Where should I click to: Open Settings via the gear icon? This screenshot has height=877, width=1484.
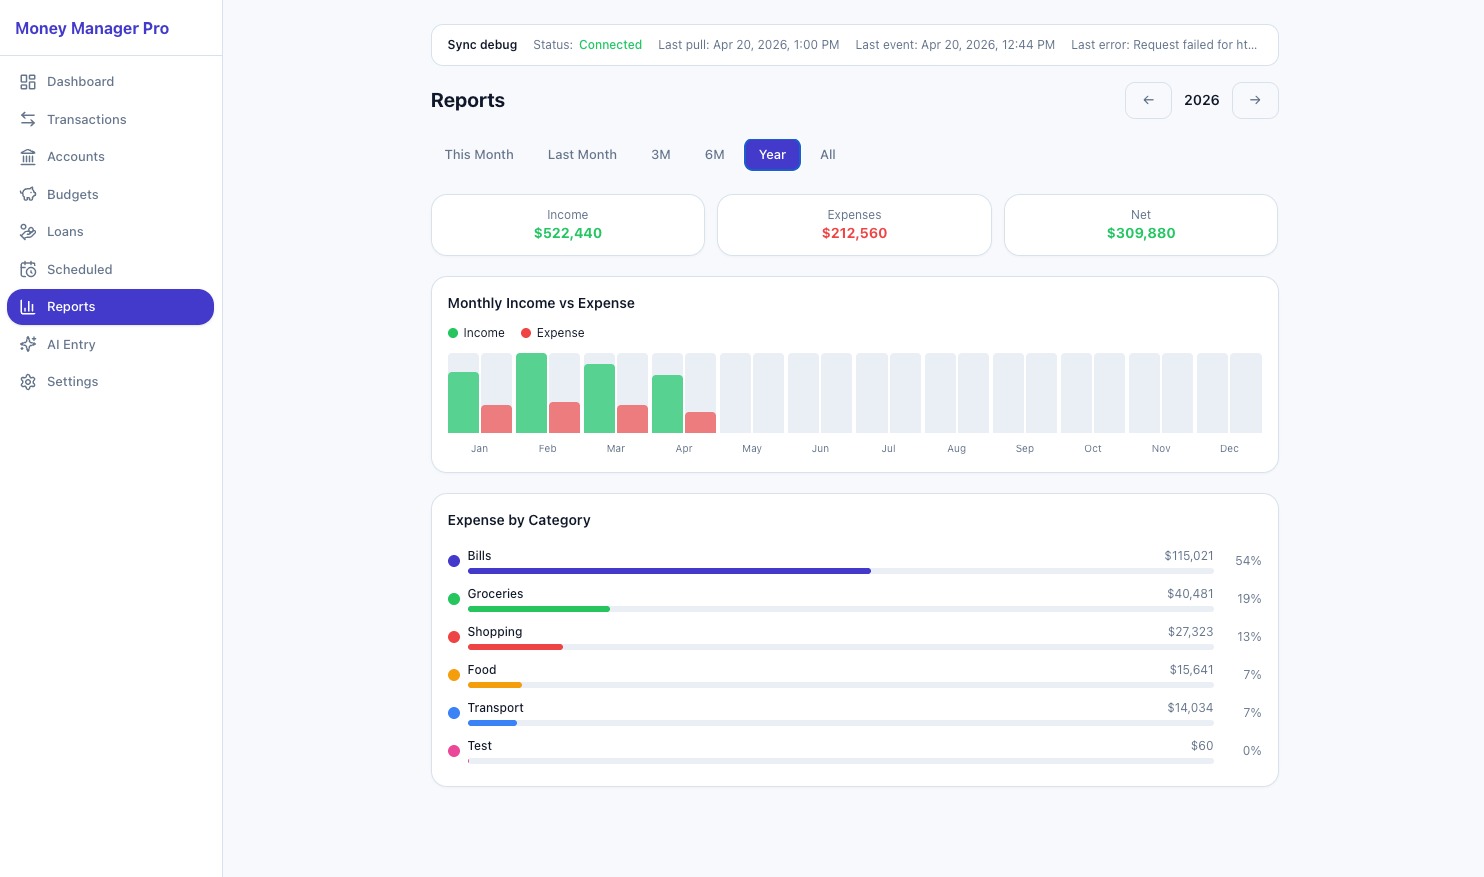pyautogui.click(x=28, y=382)
